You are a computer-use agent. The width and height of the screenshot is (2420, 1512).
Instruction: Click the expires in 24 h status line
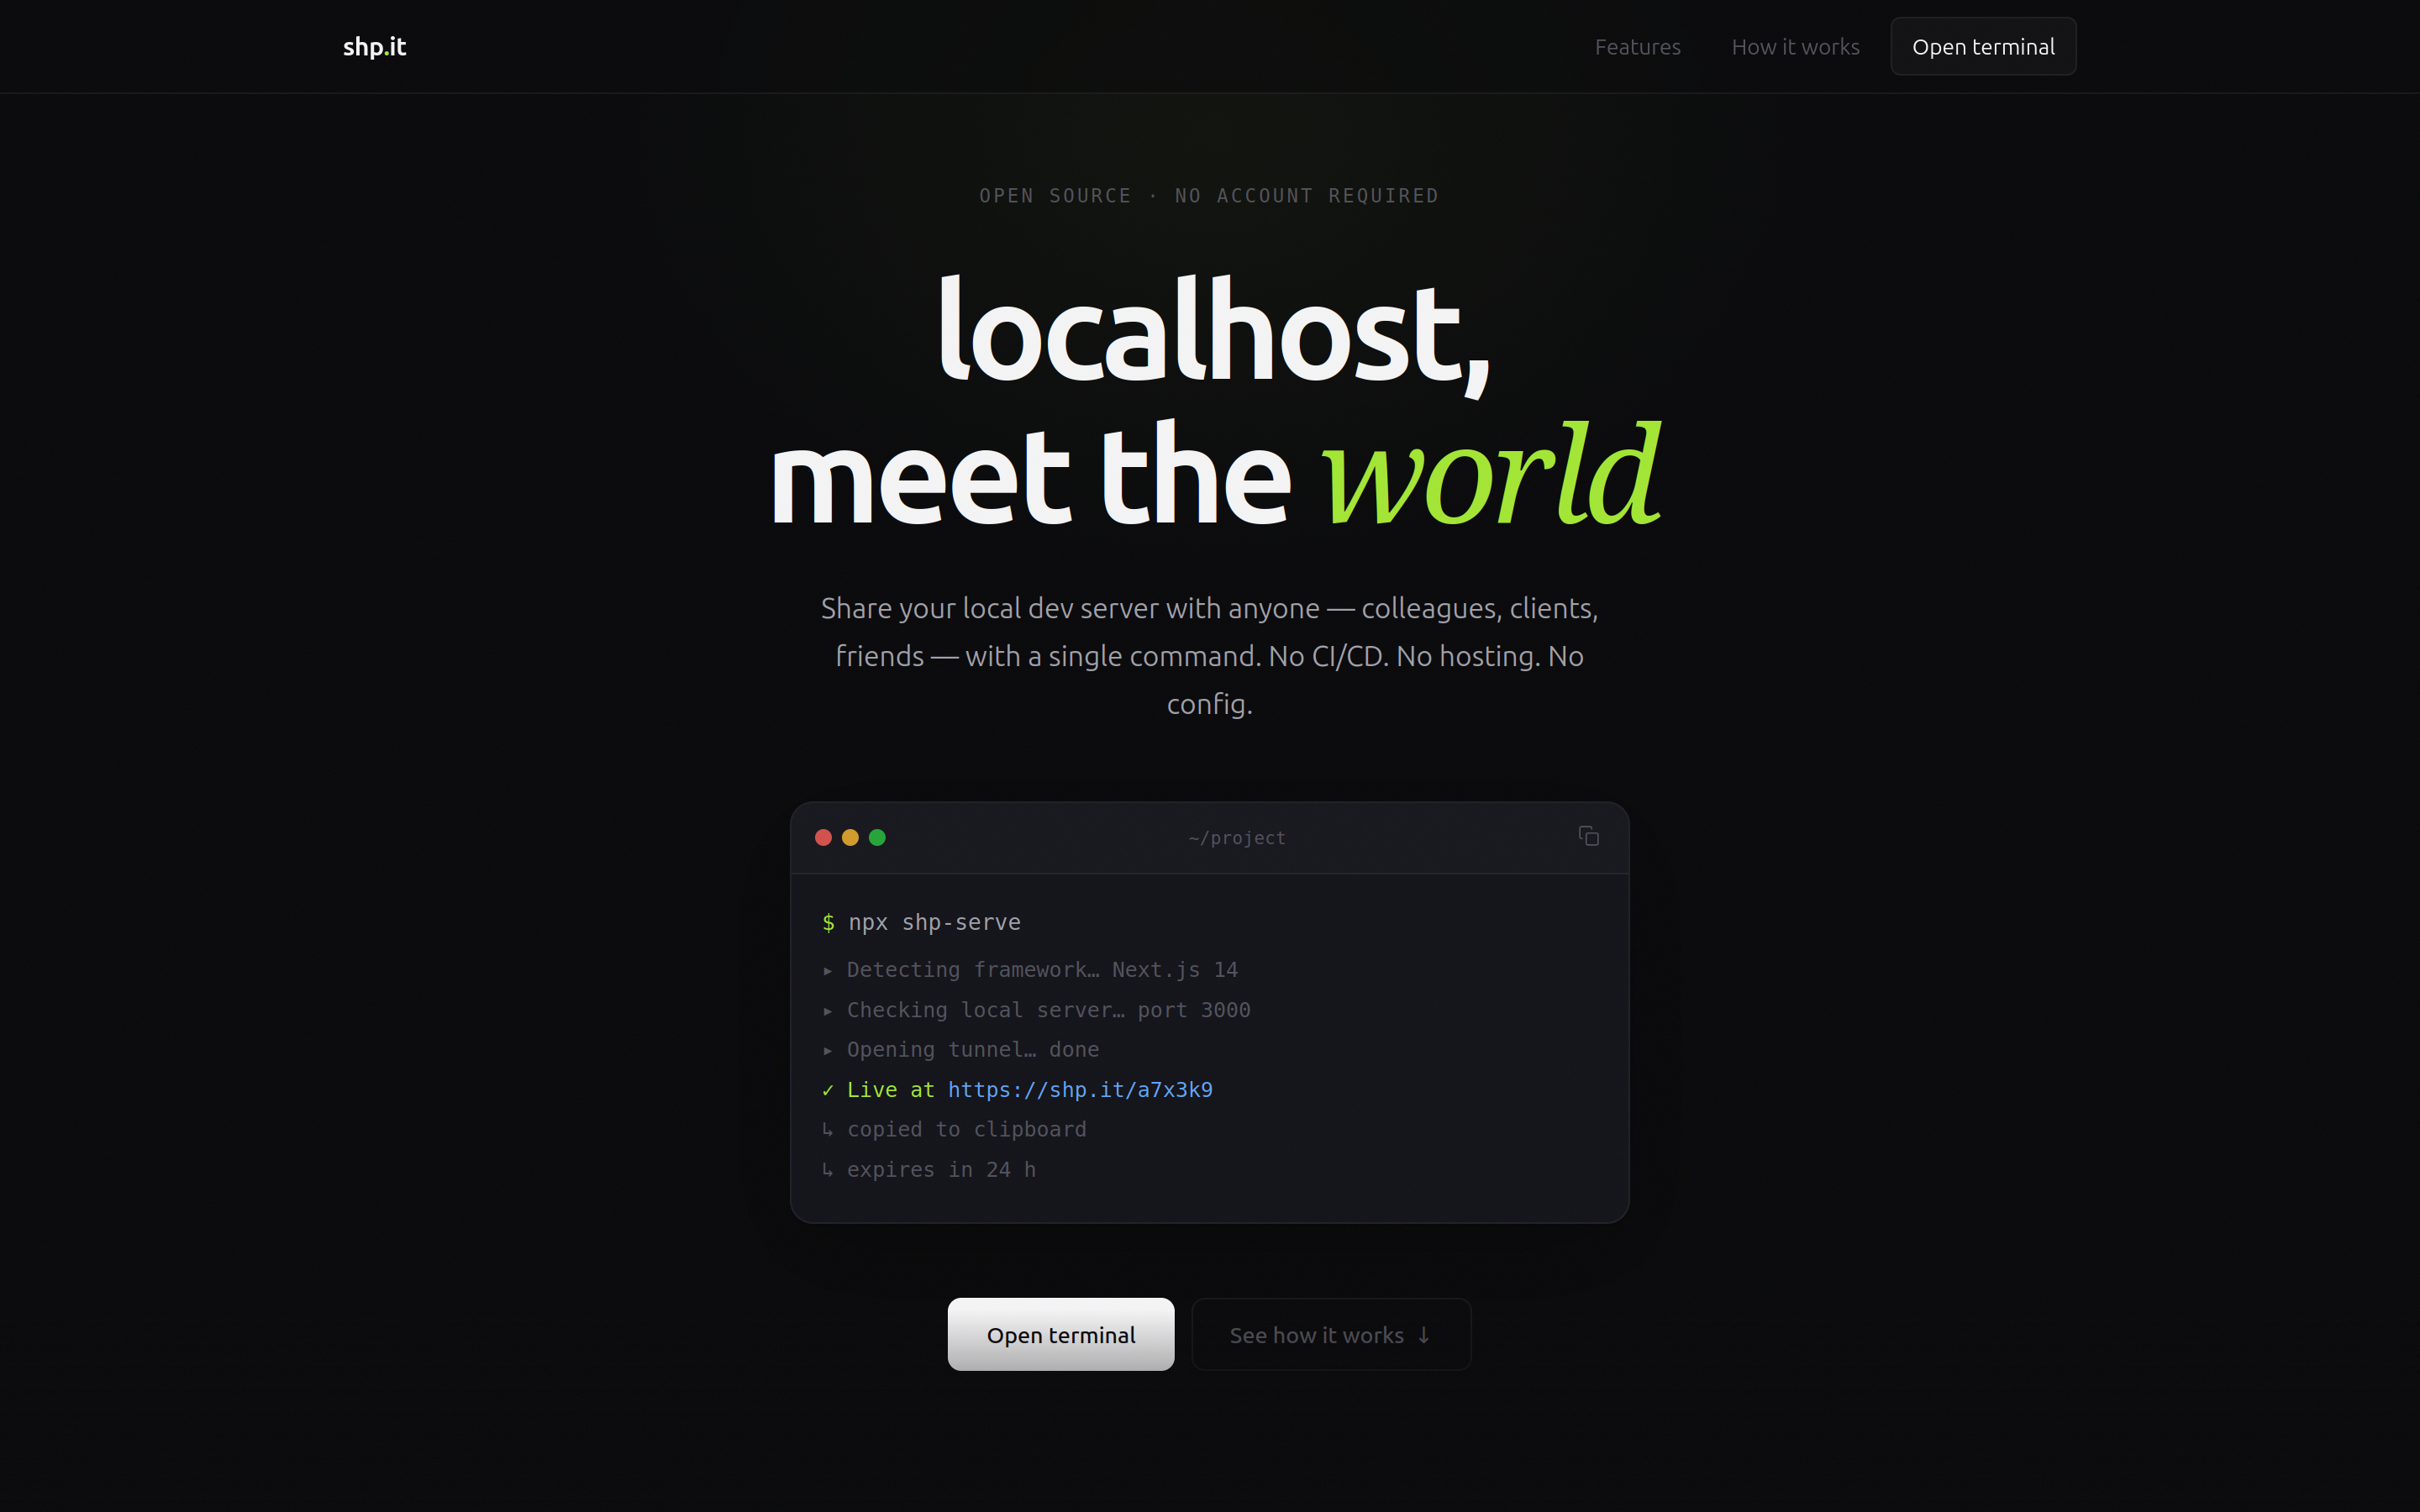[x=941, y=1169]
